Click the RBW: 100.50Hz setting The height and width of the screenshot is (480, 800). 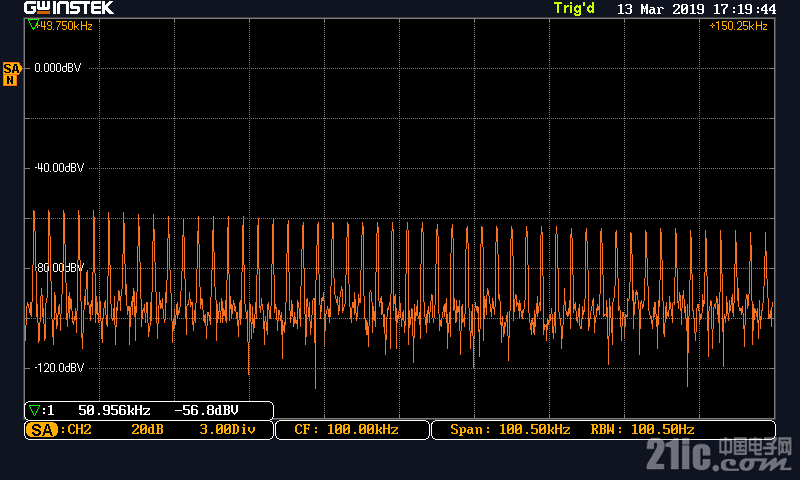click(642, 430)
